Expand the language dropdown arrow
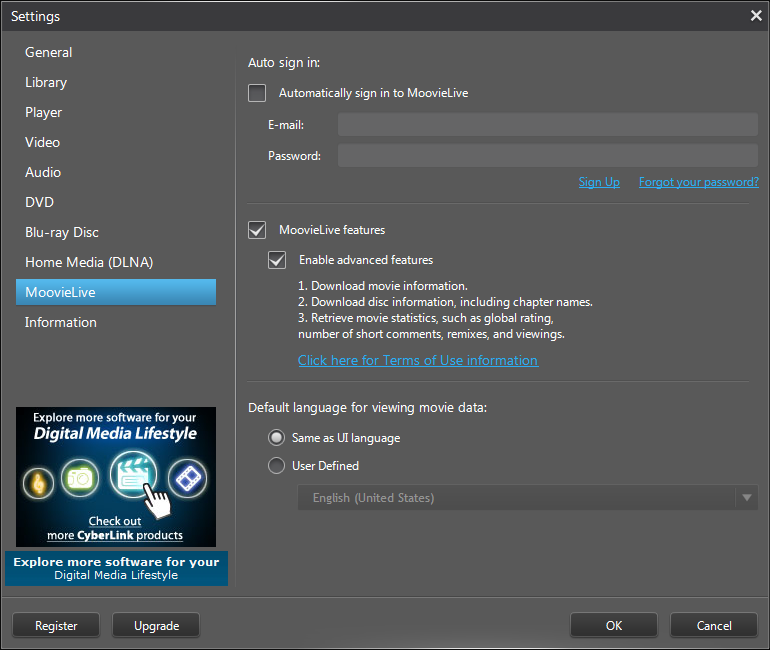This screenshot has height=650, width=770. point(746,498)
